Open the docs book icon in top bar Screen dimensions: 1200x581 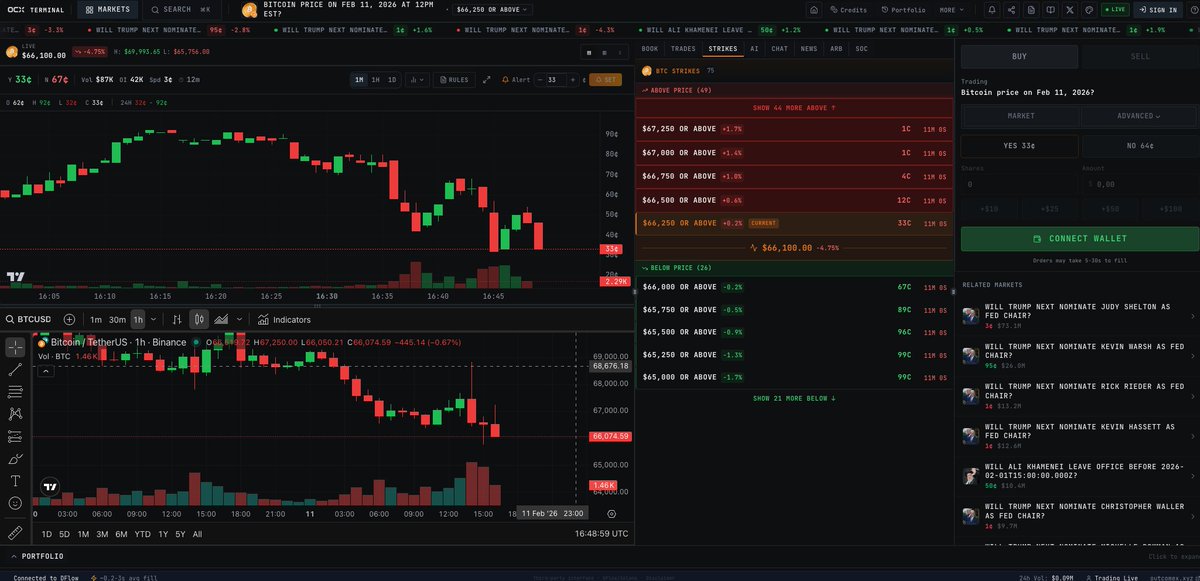click(x=1050, y=10)
